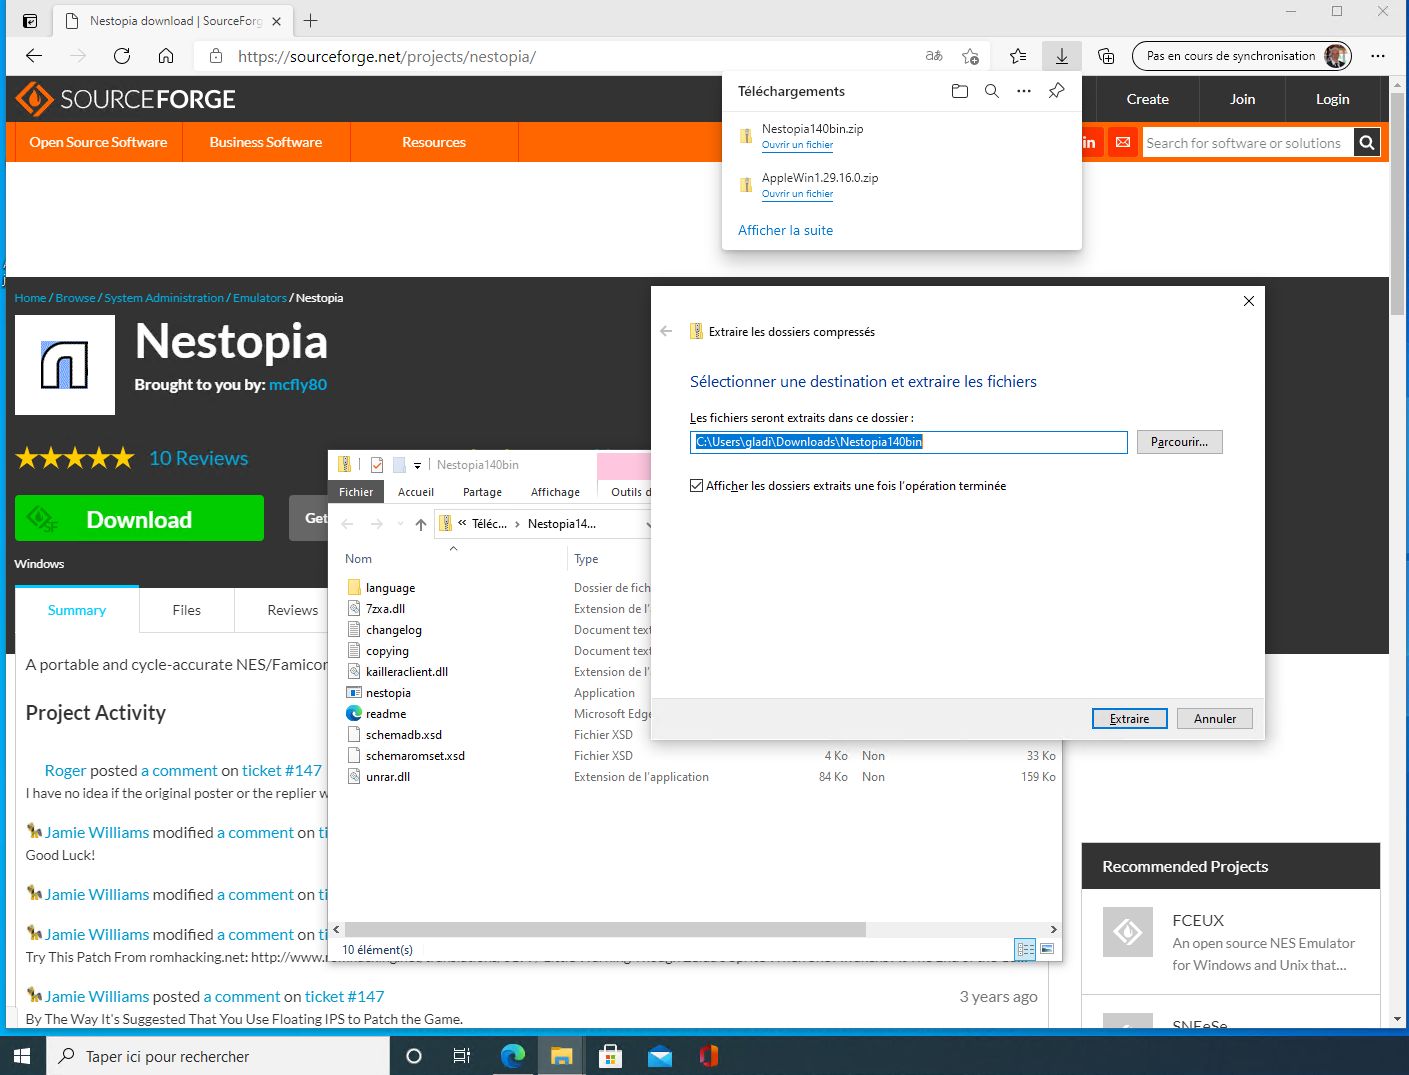Expand the Explorer quick access toolbar dropdown
This screenshot has height=1075, width=1409.
coord(417,466)
